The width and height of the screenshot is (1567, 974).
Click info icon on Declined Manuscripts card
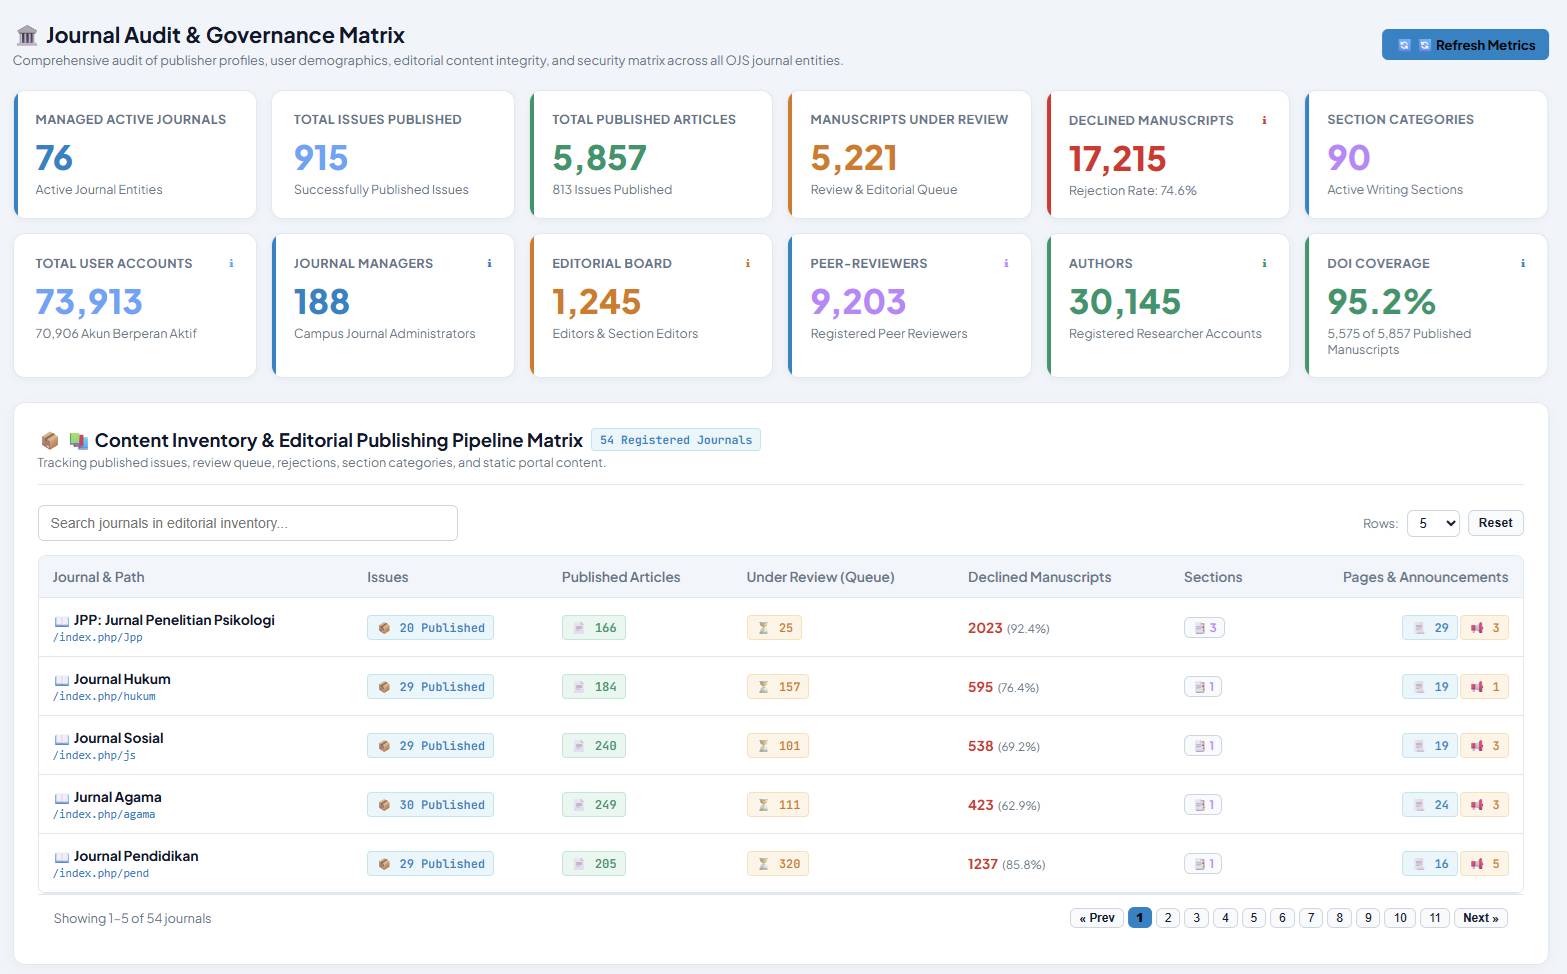[1264, 120]
